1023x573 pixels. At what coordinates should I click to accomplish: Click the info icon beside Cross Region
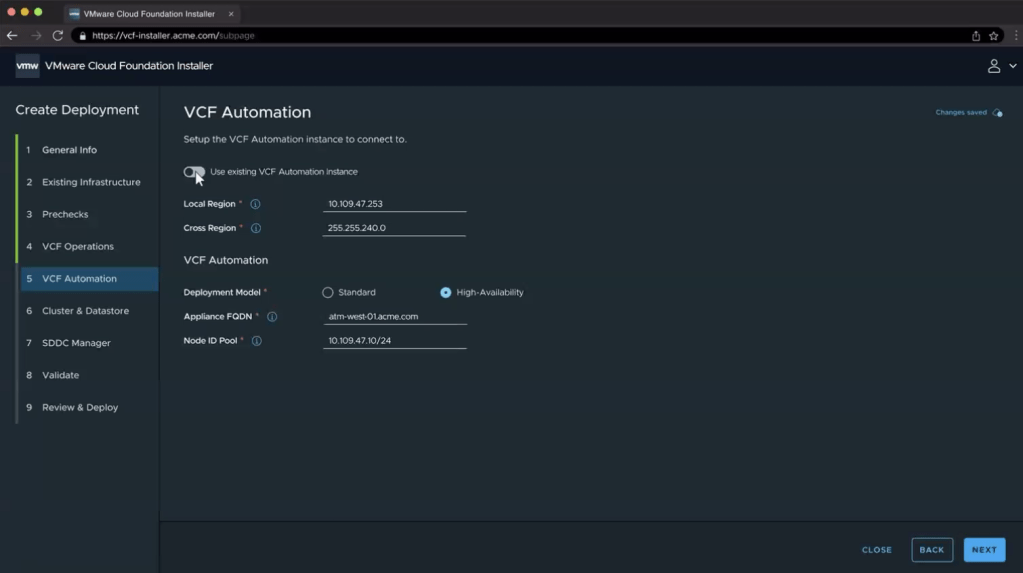255,228
